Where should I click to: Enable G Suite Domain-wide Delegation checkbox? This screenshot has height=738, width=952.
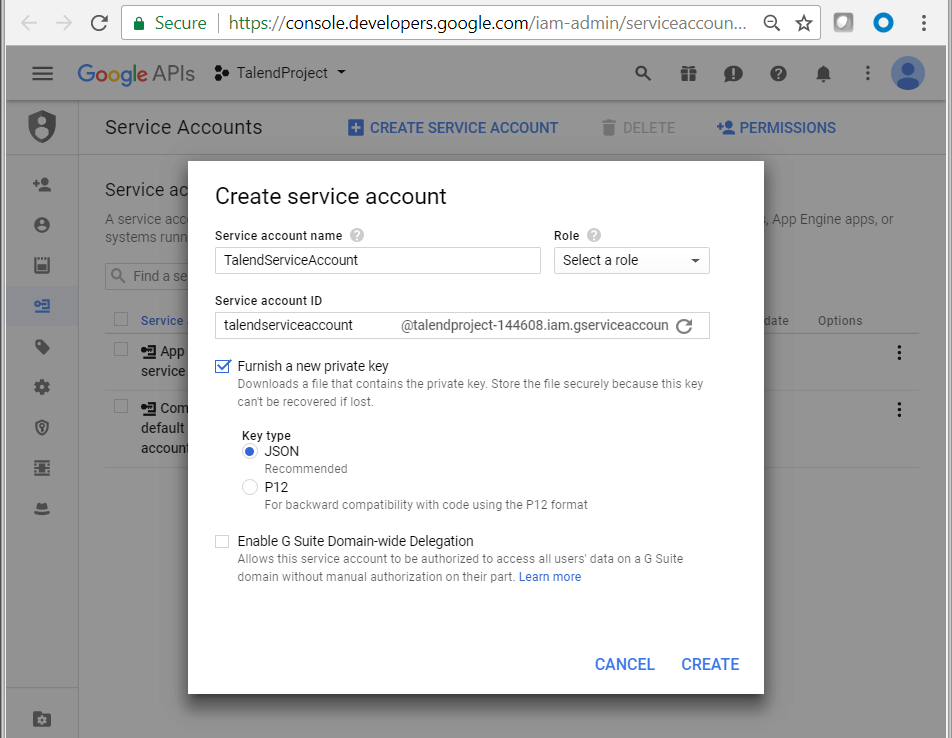click(222, 541)
